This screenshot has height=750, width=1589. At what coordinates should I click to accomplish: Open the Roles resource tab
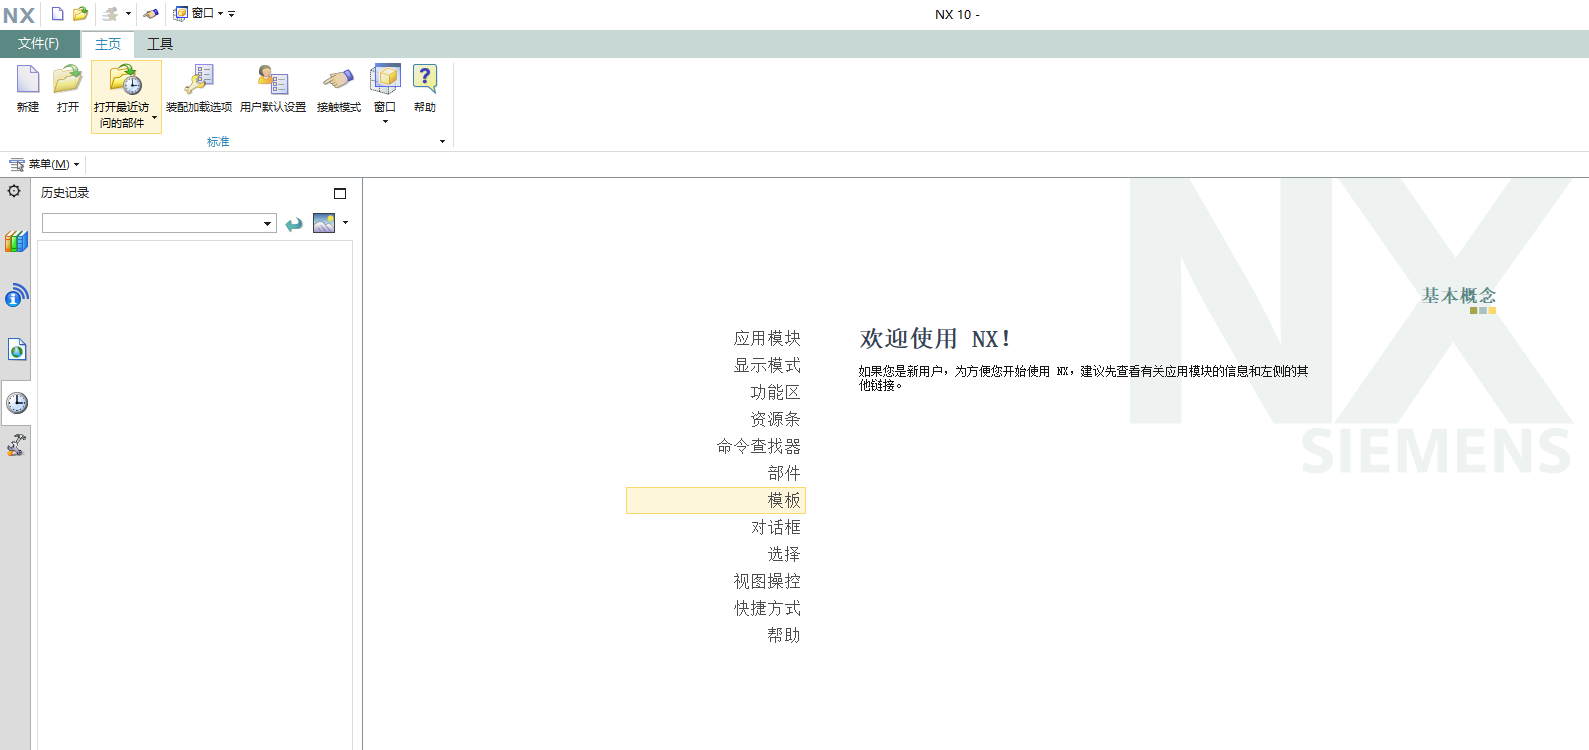point(16,445)
